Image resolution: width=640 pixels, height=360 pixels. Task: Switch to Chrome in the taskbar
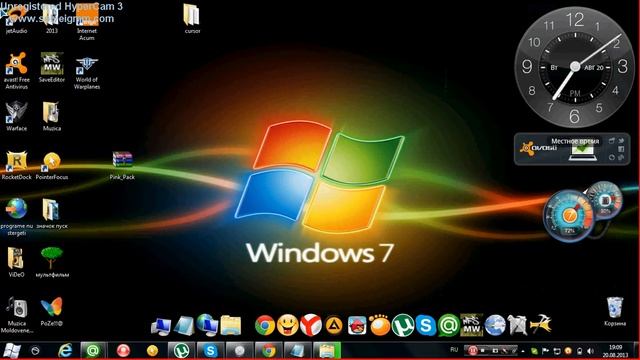click(269, 351)
